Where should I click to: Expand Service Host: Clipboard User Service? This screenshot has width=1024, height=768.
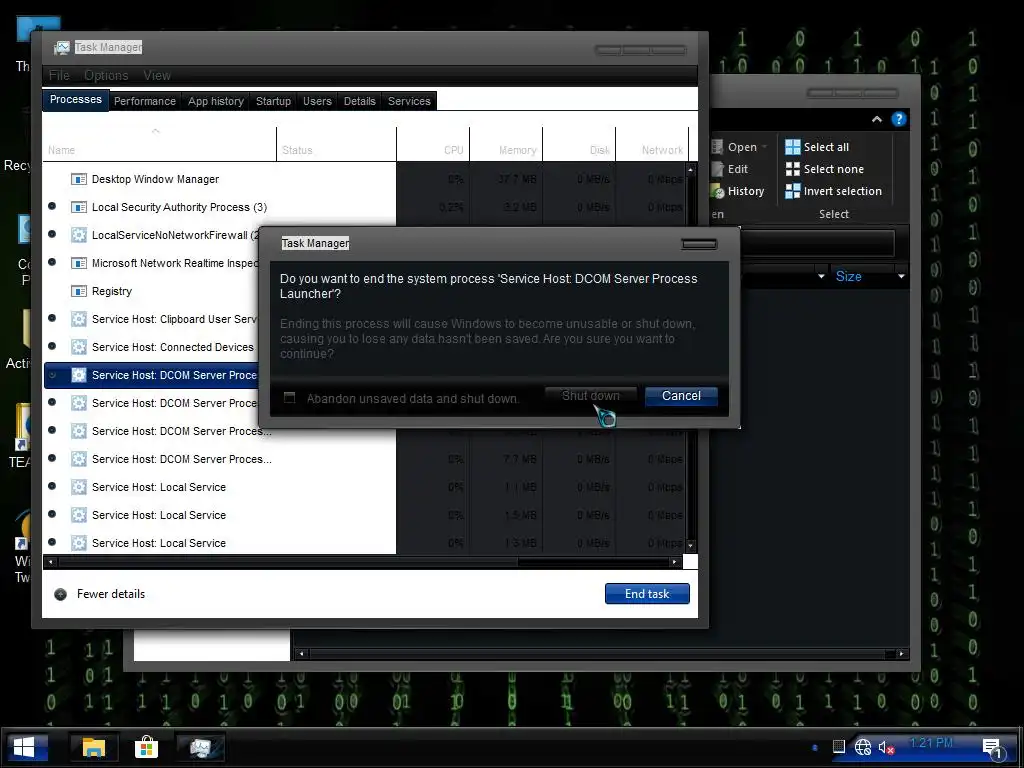[52, 319]
